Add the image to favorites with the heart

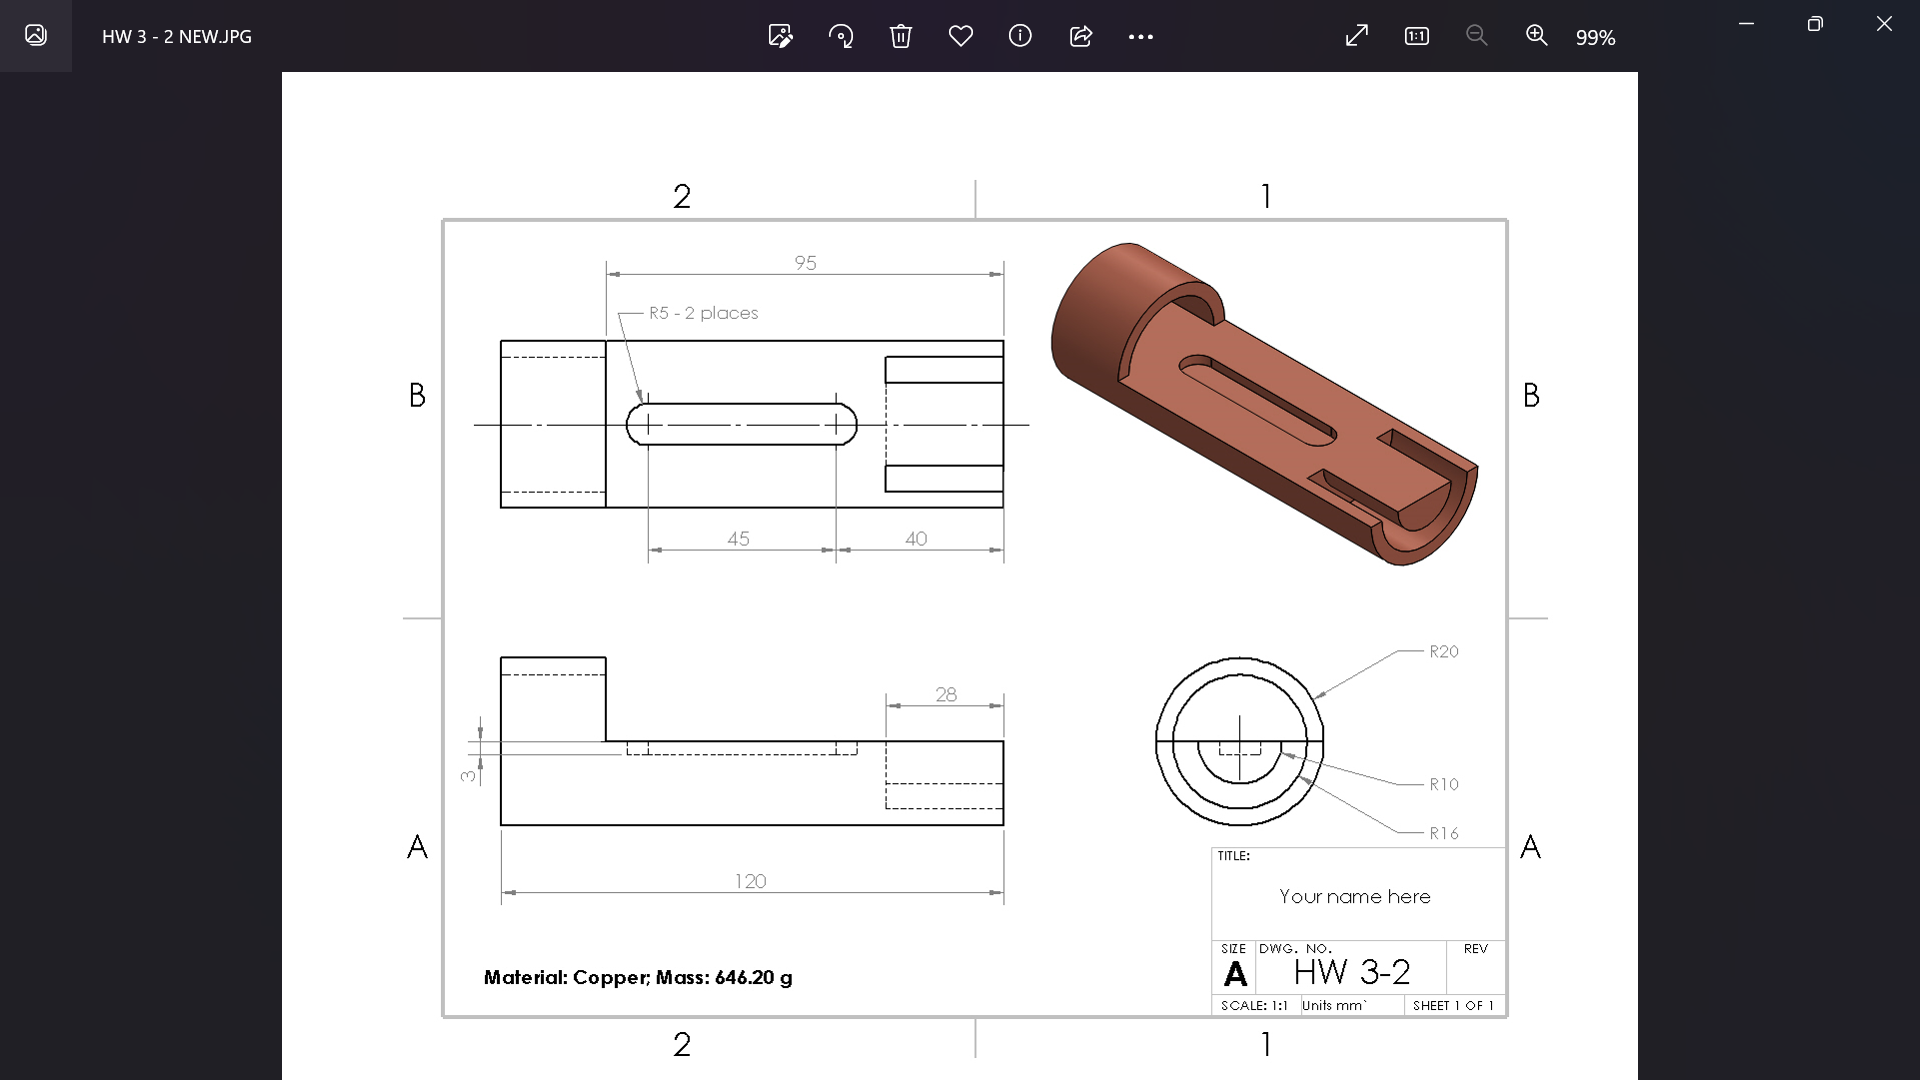coord(961,36)
